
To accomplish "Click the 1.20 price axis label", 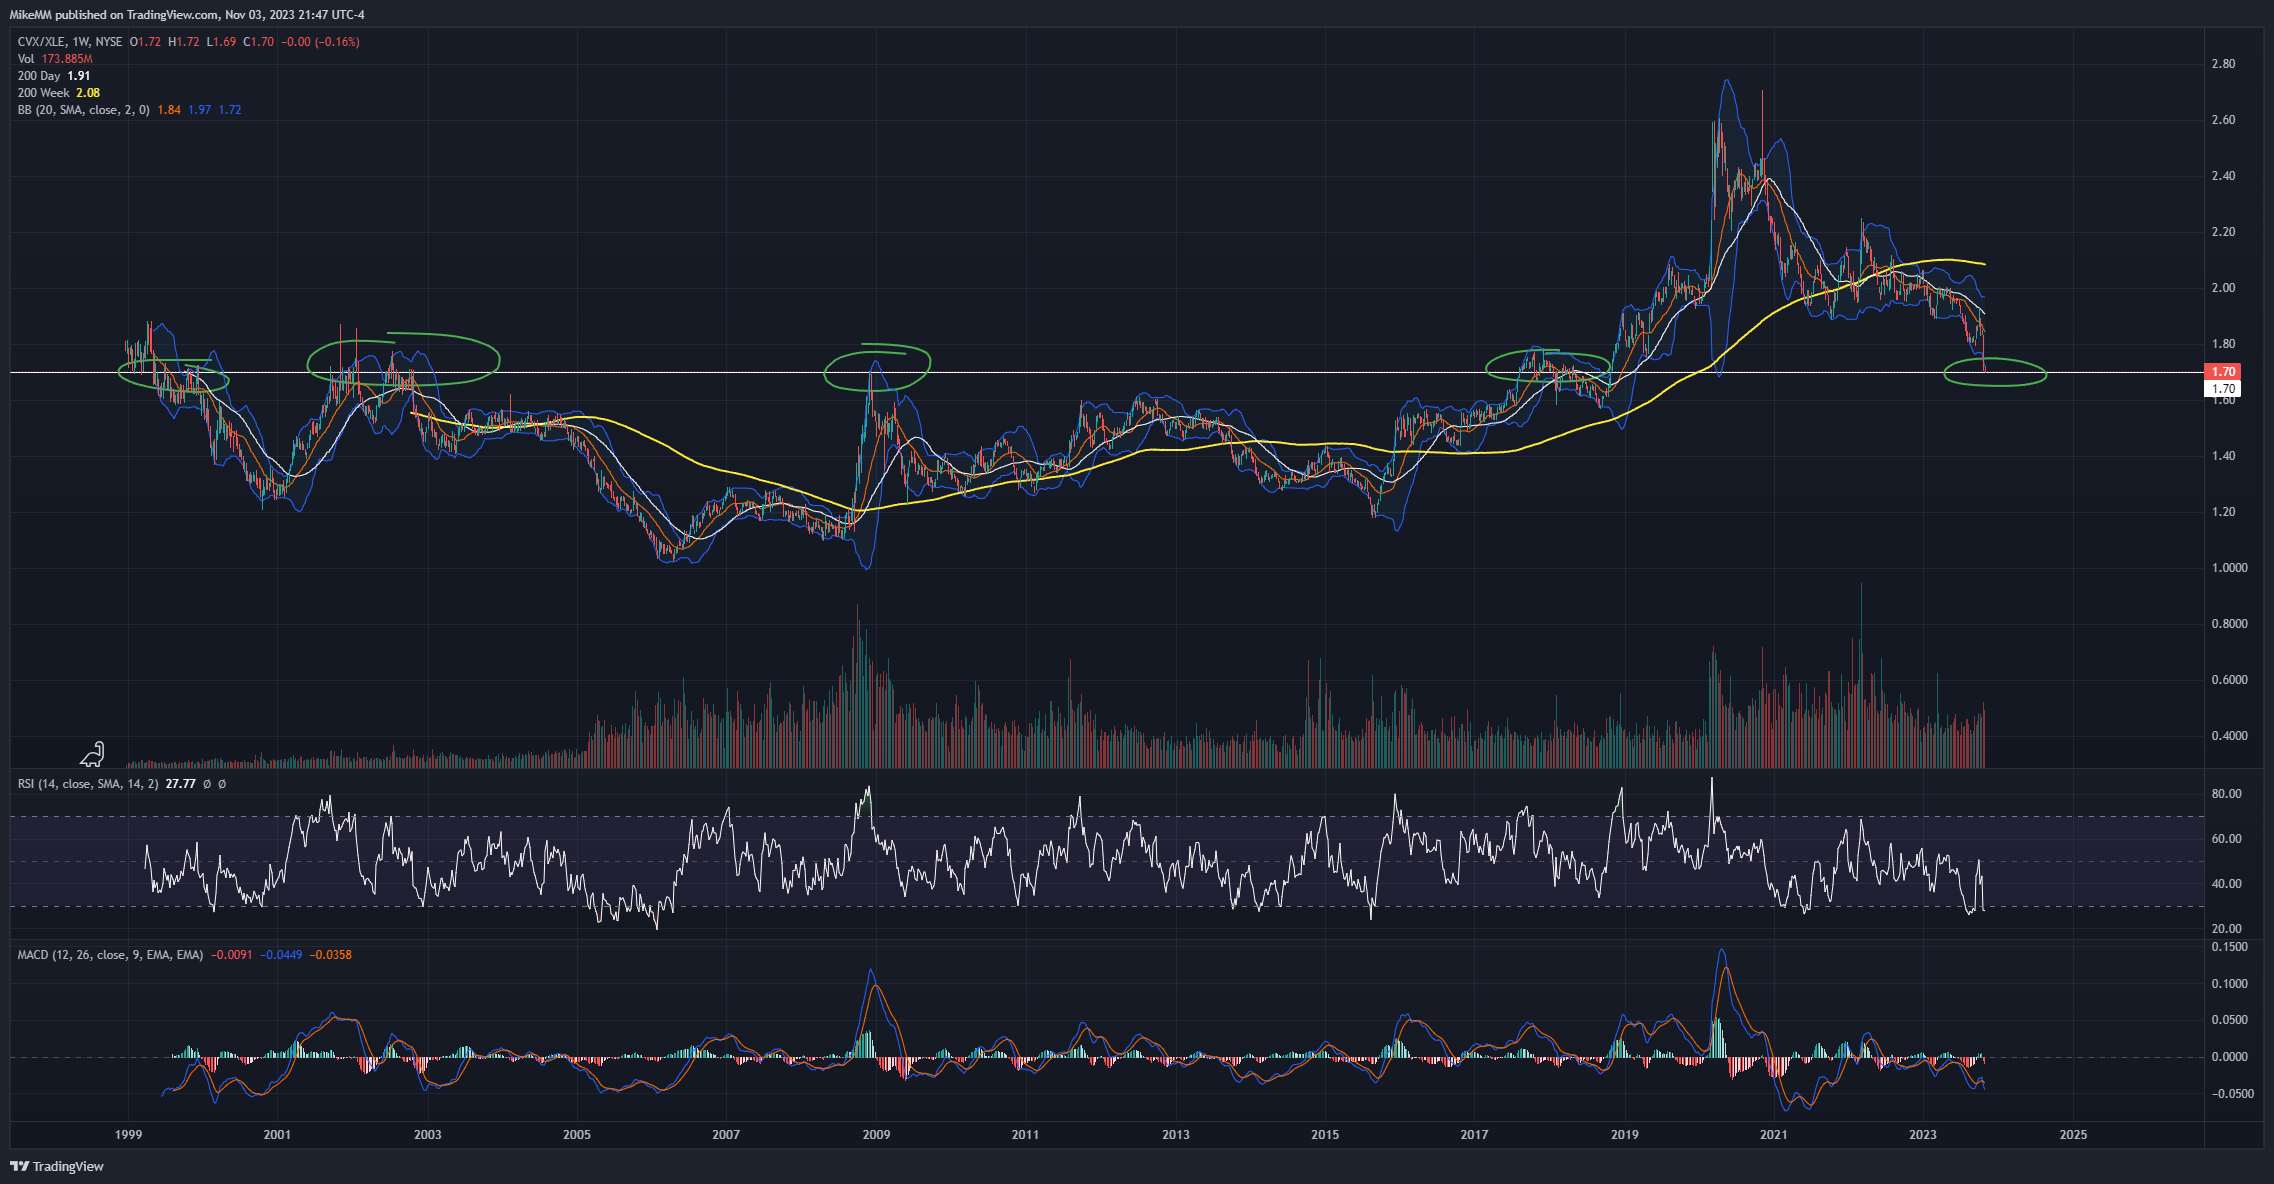I will 2223,512.
